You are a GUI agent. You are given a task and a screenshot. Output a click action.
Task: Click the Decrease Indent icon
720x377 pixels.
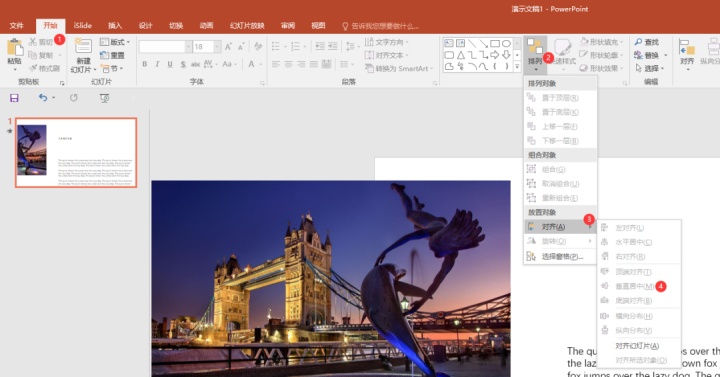[320, 46]
